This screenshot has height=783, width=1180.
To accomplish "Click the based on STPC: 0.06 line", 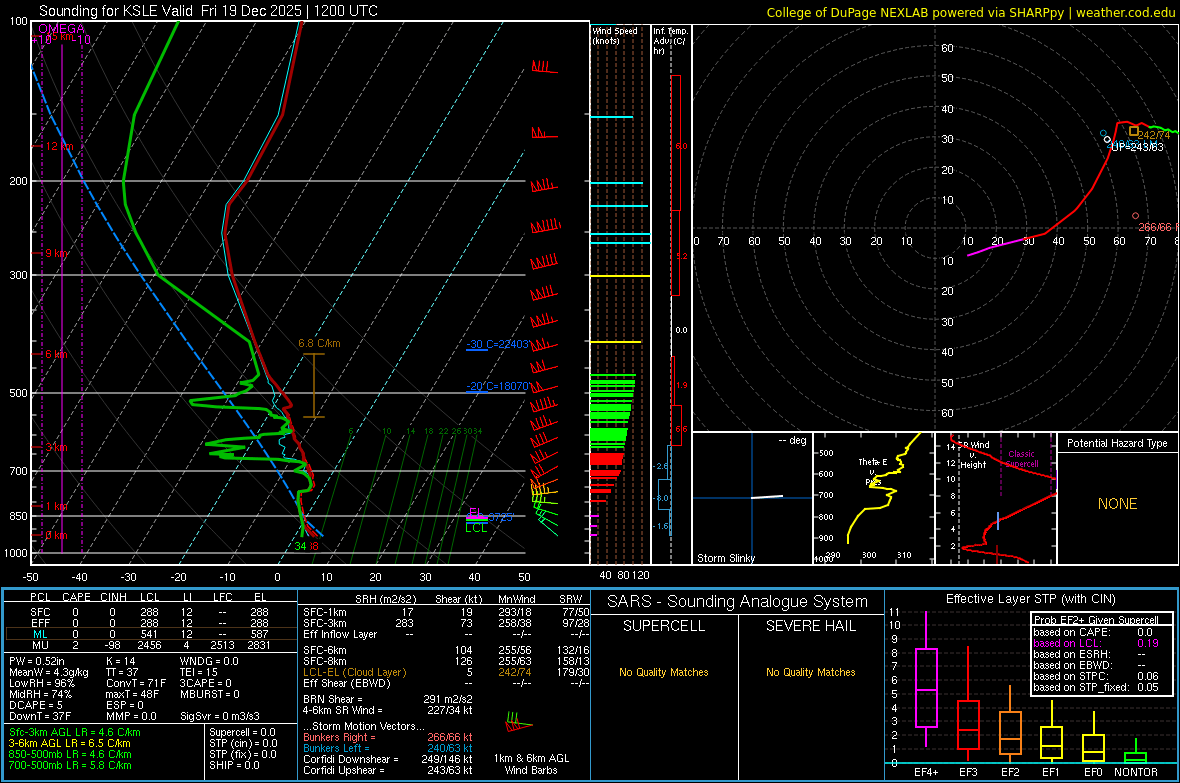I will [1096, 676].
